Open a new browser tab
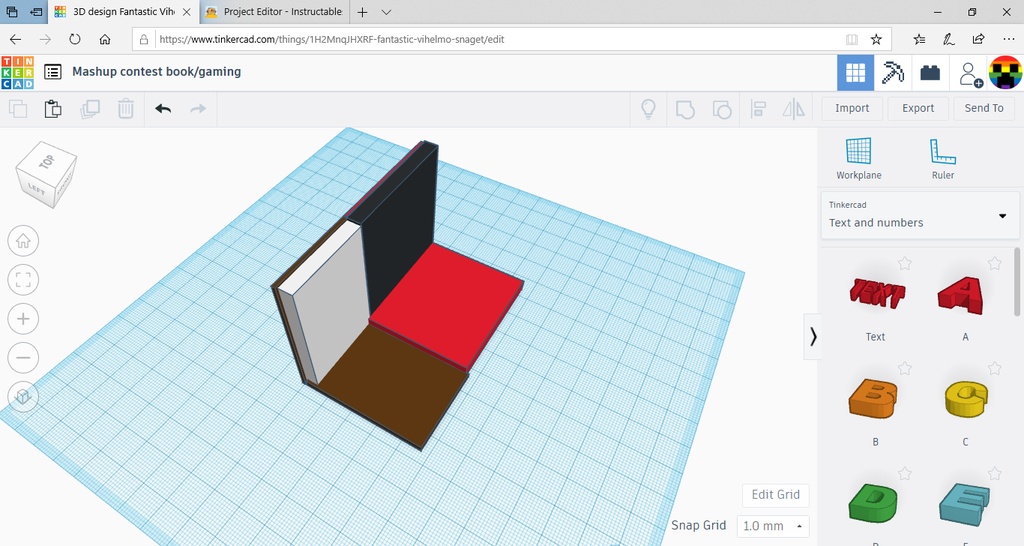This screenshot has width=1024, height=546. tap(362, 12)
